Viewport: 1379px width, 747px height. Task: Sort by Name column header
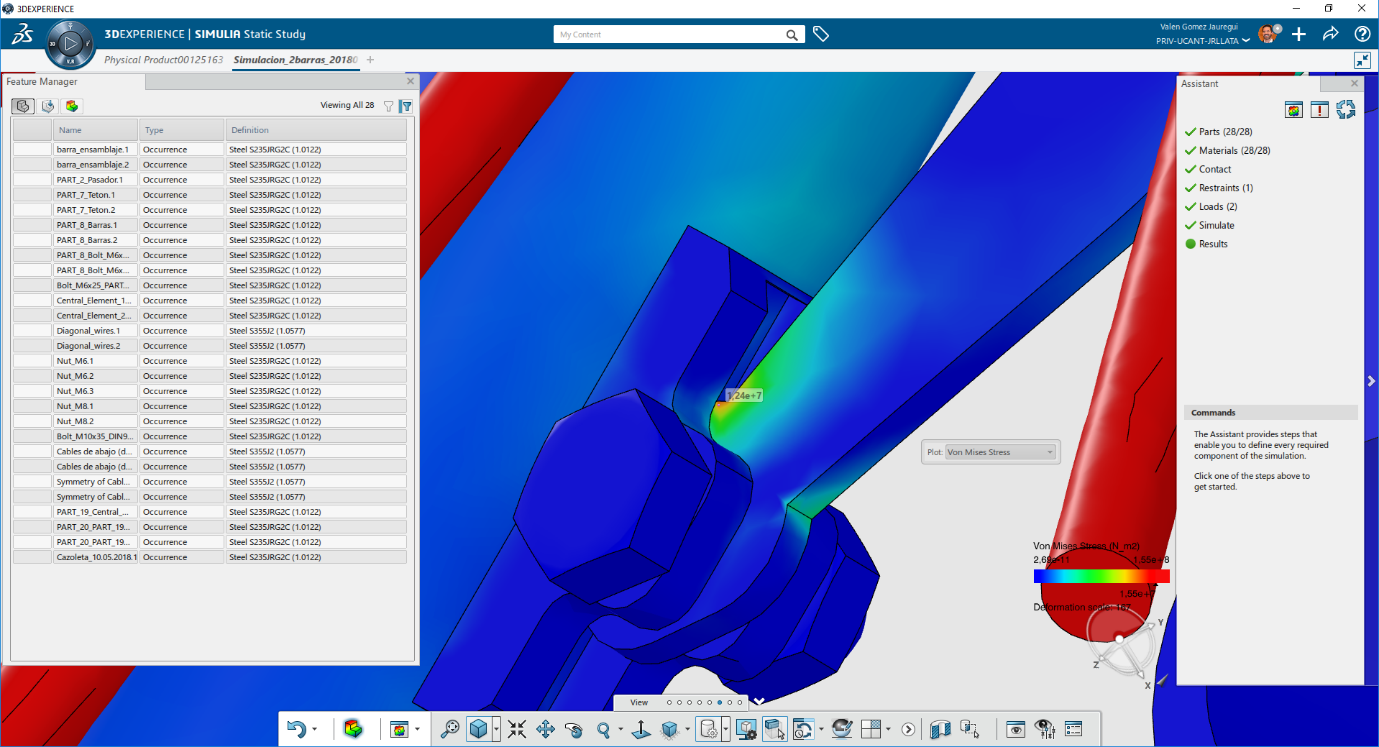pyautogui.click(x=96, y=130)
